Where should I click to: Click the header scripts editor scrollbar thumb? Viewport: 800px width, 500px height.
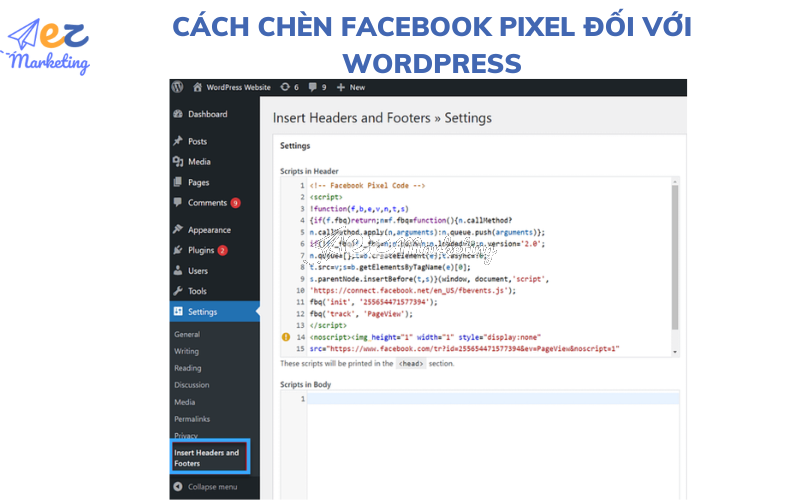coord(675,257)
